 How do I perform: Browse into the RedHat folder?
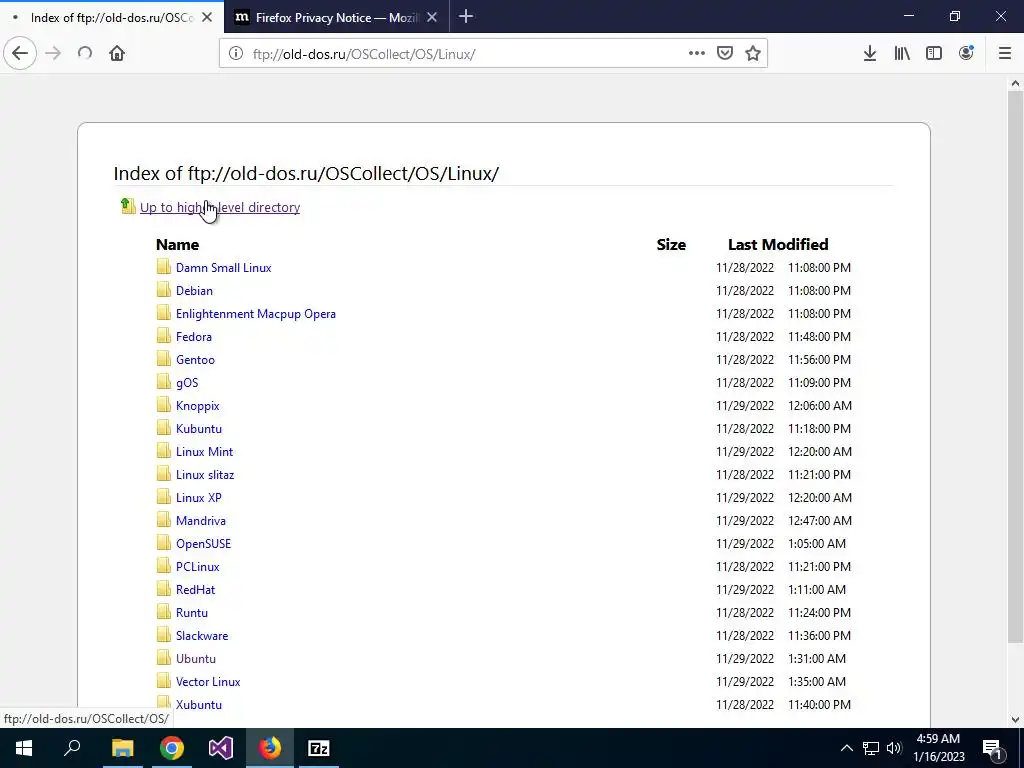coord(195,589)
